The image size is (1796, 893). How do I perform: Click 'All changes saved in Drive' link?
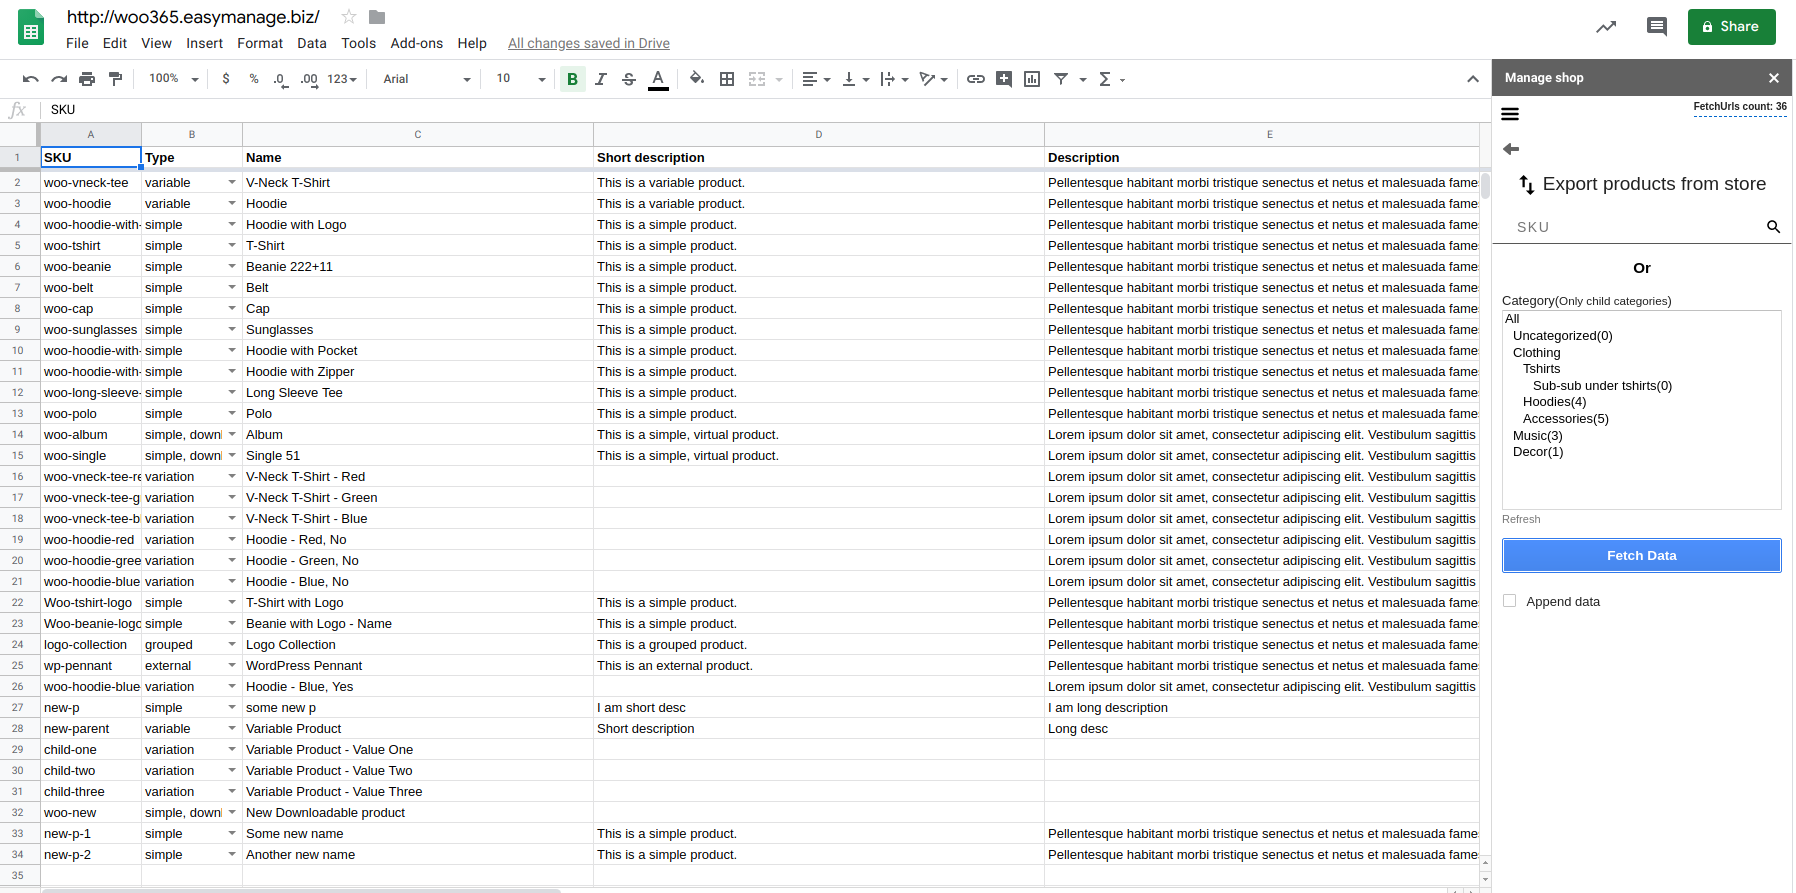click(x=589, y=43)
